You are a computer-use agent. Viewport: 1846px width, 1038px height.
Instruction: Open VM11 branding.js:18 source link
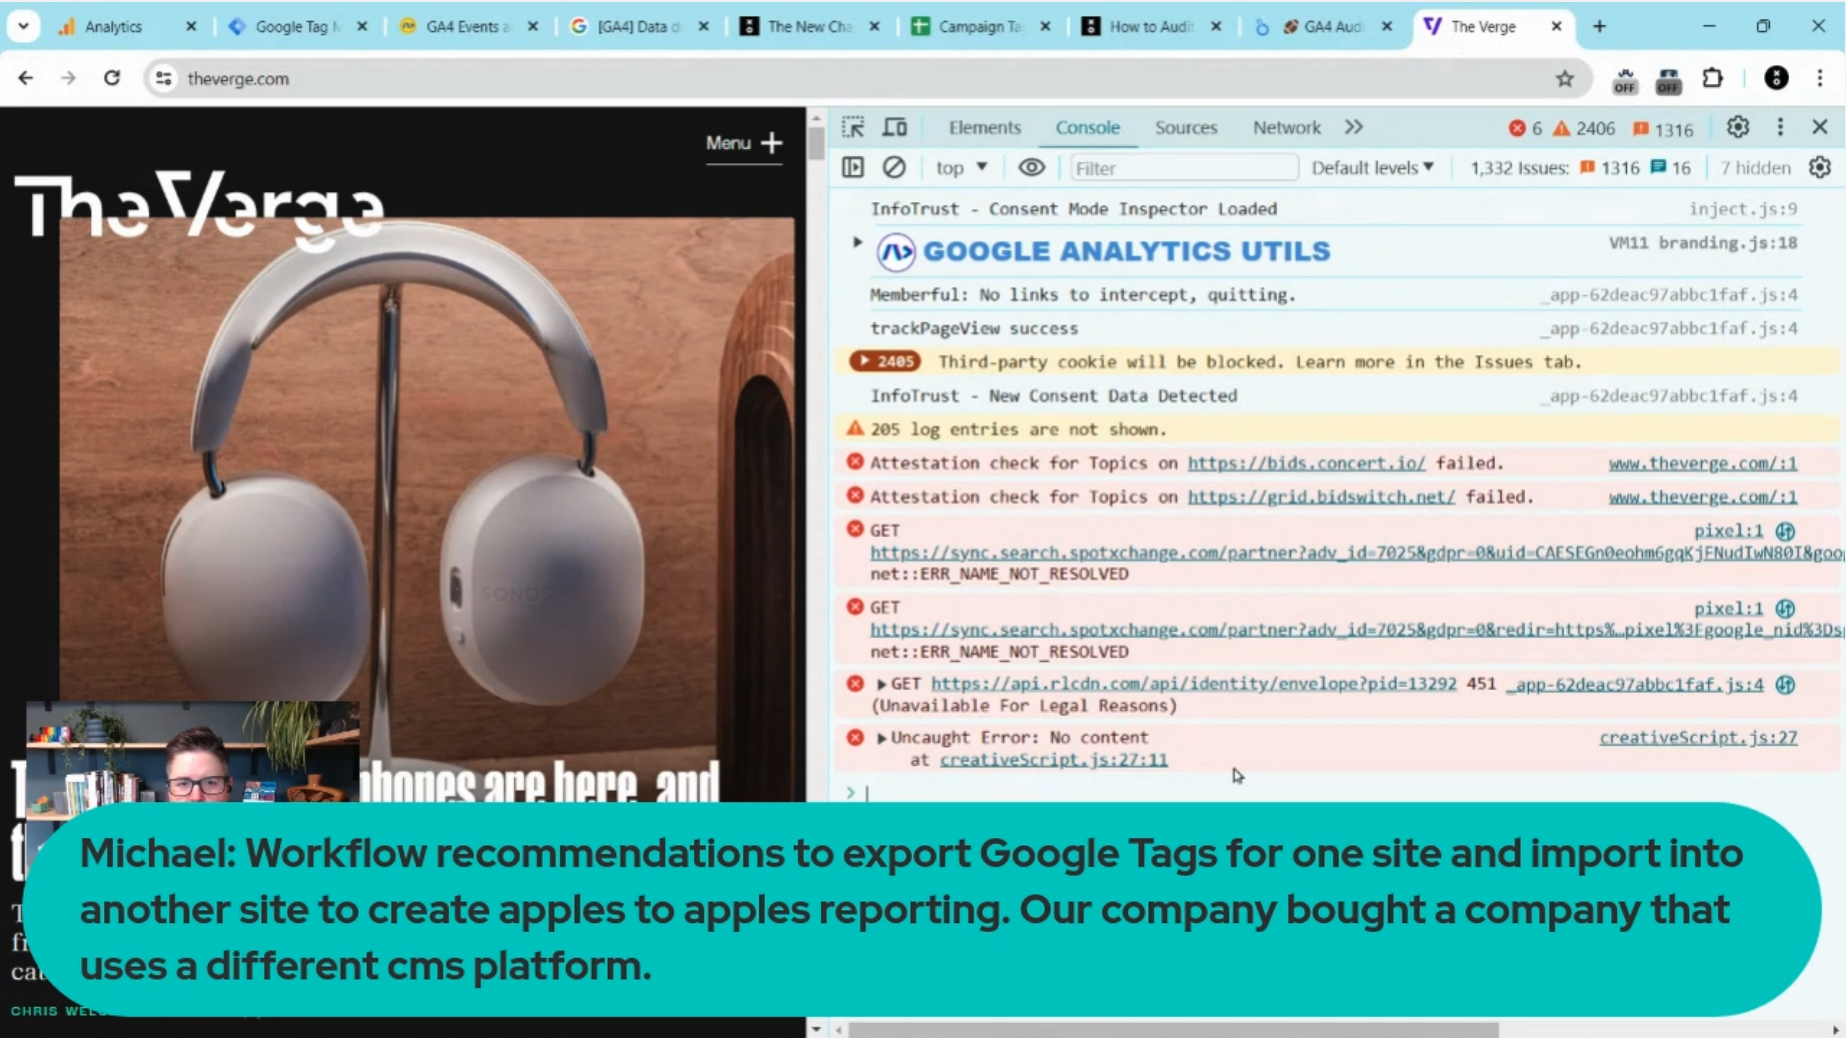[x=1703, y=243]
